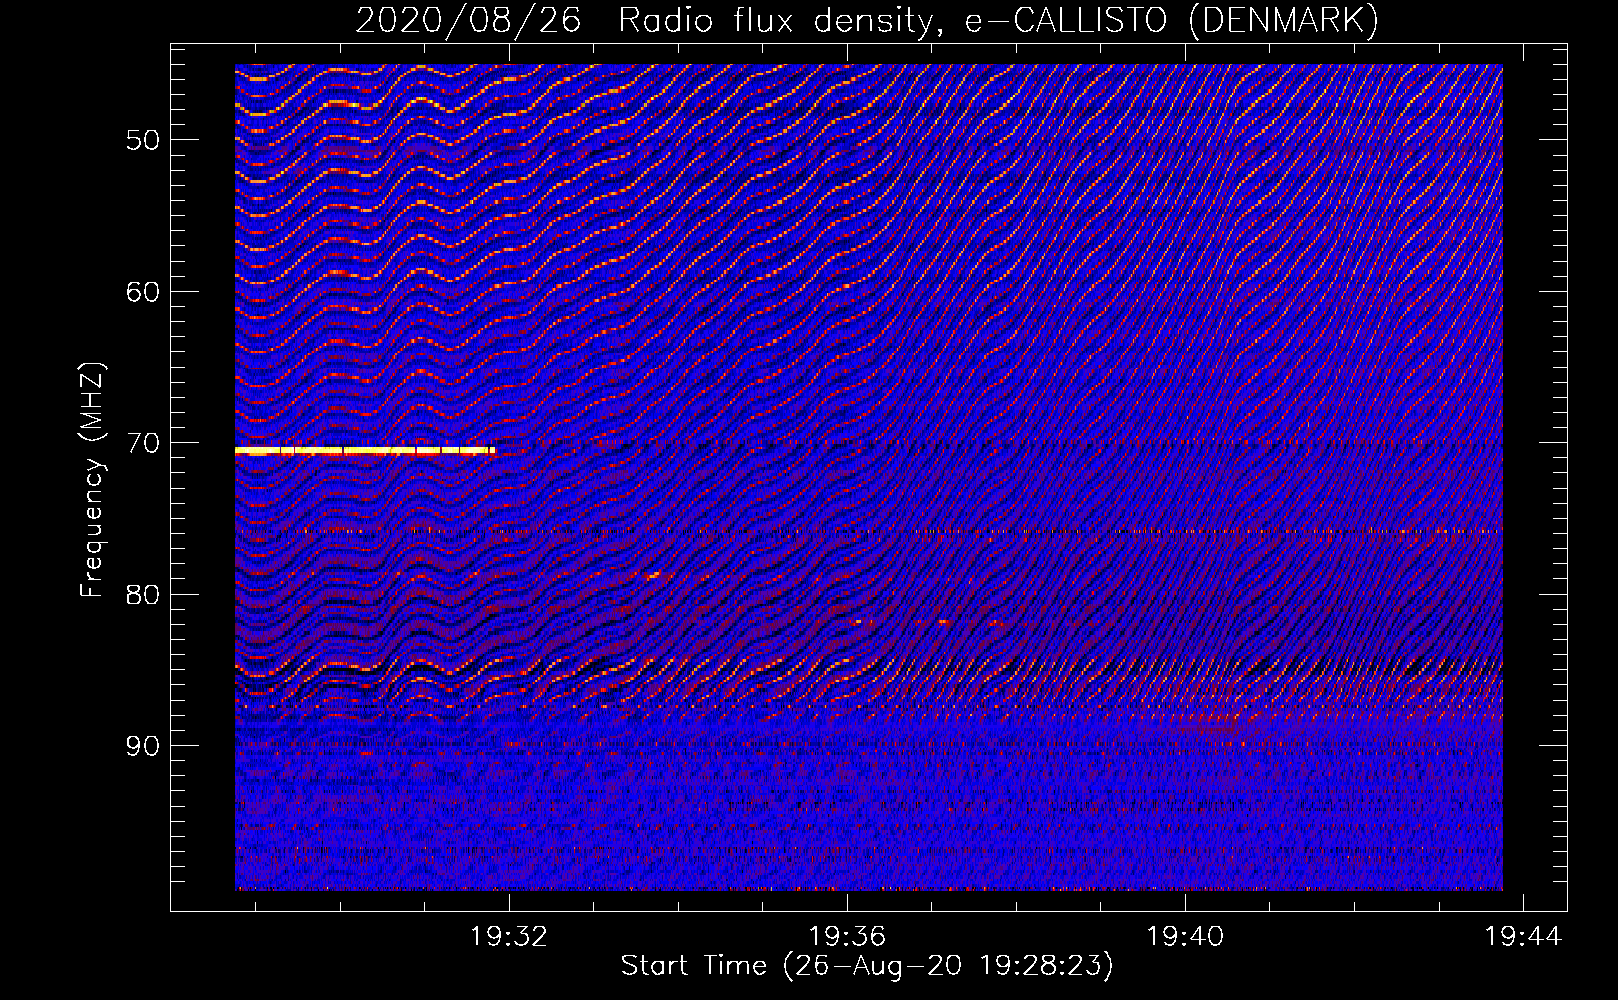Click the 50 frequency tick label
Screen dimensions: 1618x1000
(x=143, y=140)
